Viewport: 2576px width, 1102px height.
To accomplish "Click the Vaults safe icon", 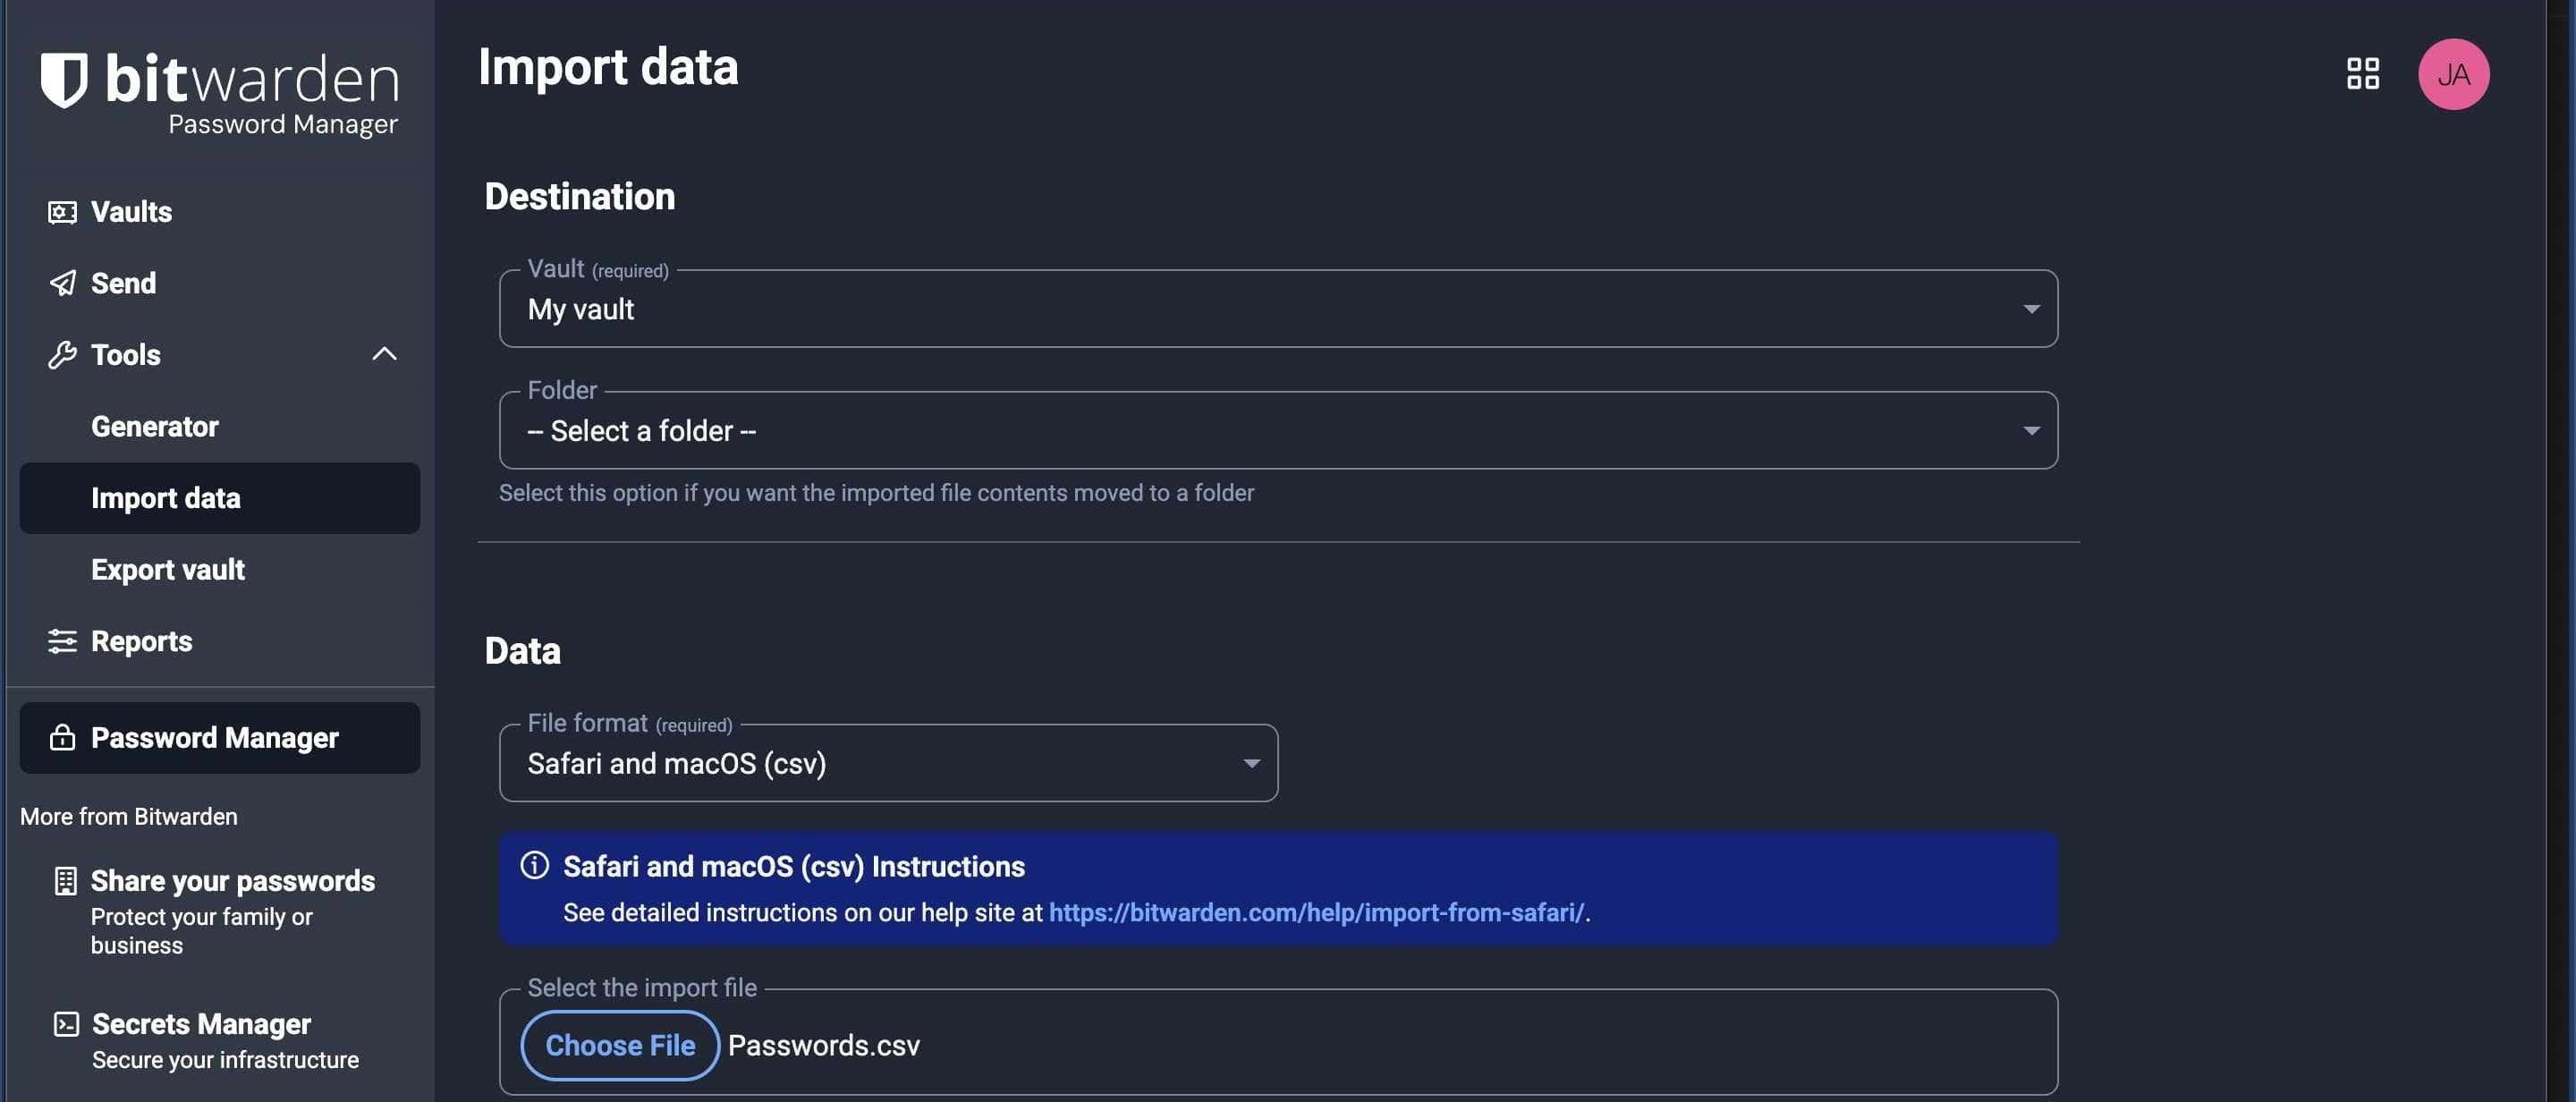I will [x=62, y=212].
